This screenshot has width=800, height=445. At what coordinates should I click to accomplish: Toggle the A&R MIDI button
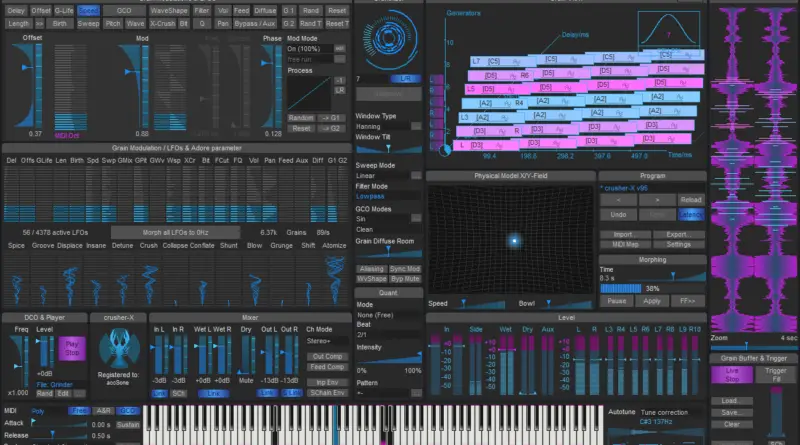[104, 411]
